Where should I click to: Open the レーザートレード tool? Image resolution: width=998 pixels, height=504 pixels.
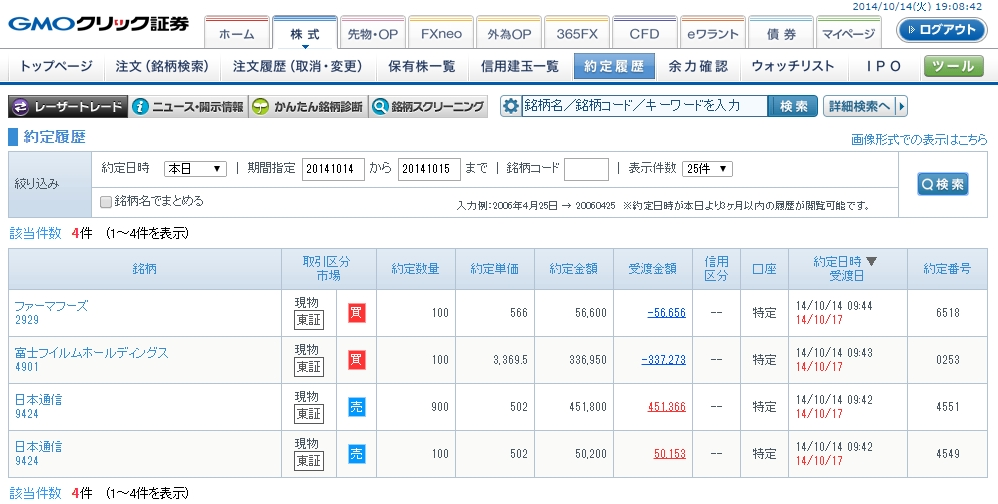[68, 106]
